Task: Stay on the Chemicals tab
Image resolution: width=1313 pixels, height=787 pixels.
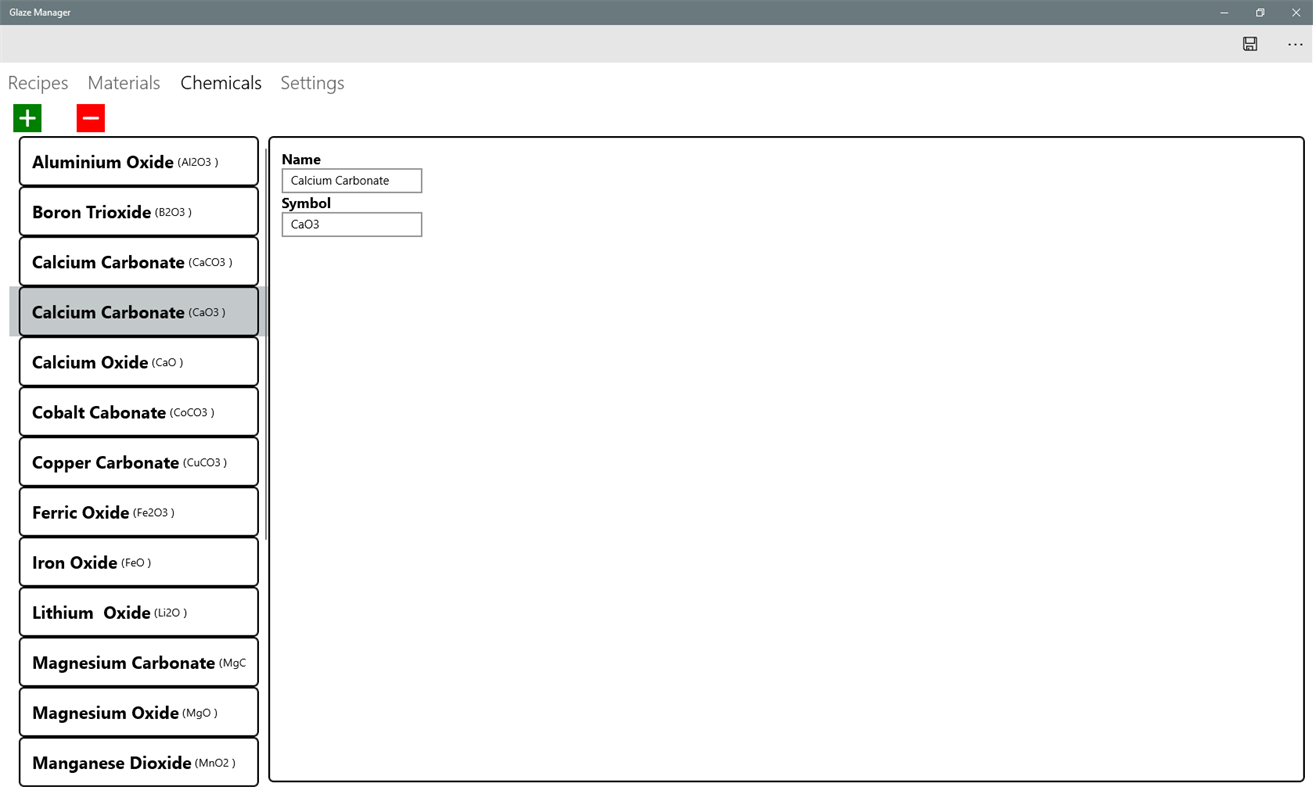Action: [x=220, y=83]
